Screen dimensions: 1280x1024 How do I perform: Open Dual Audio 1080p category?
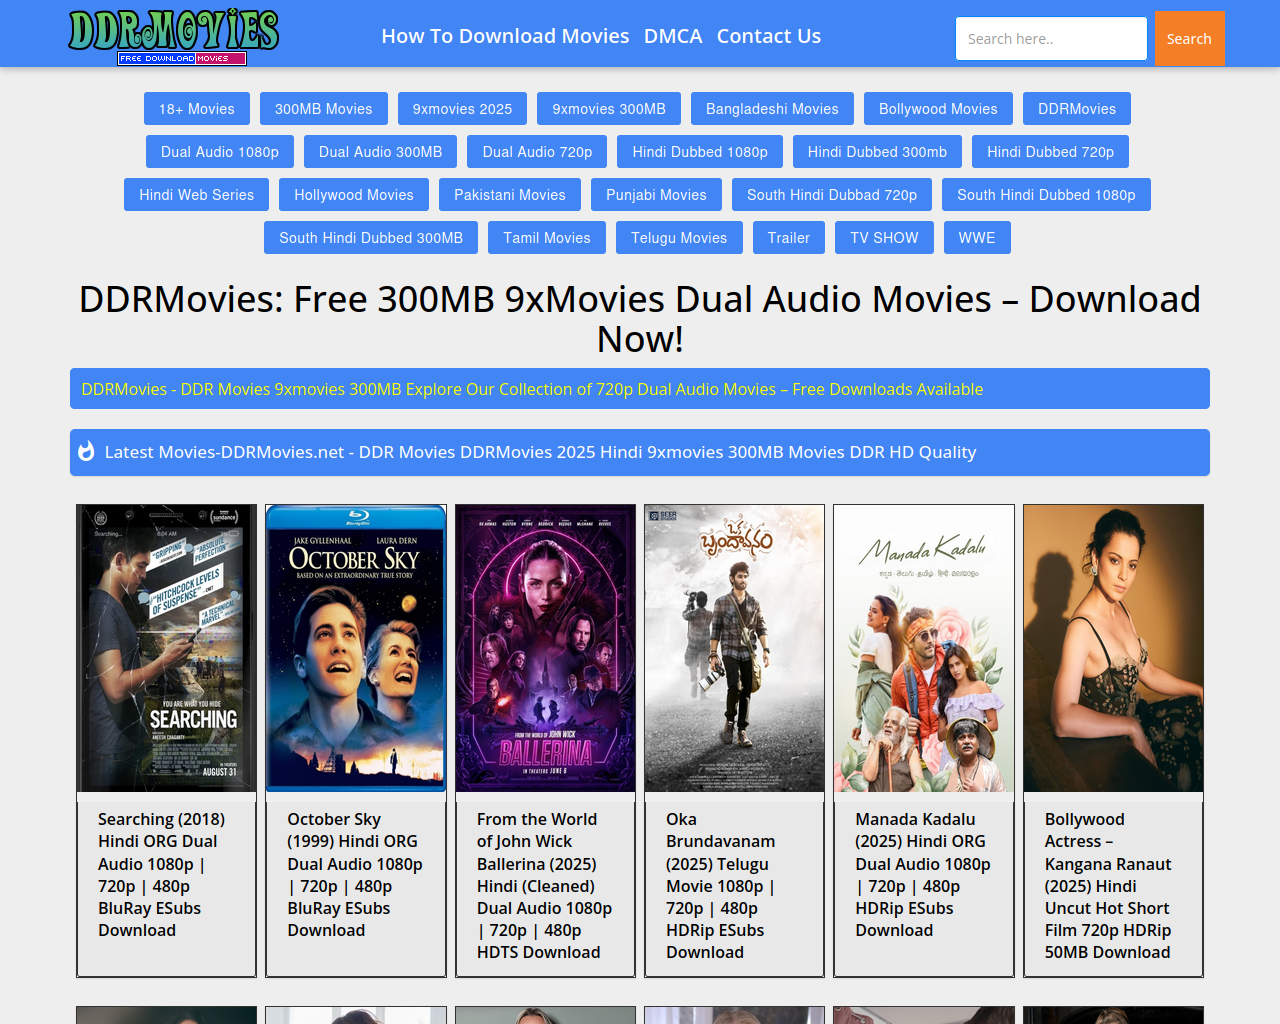[220, 152]
